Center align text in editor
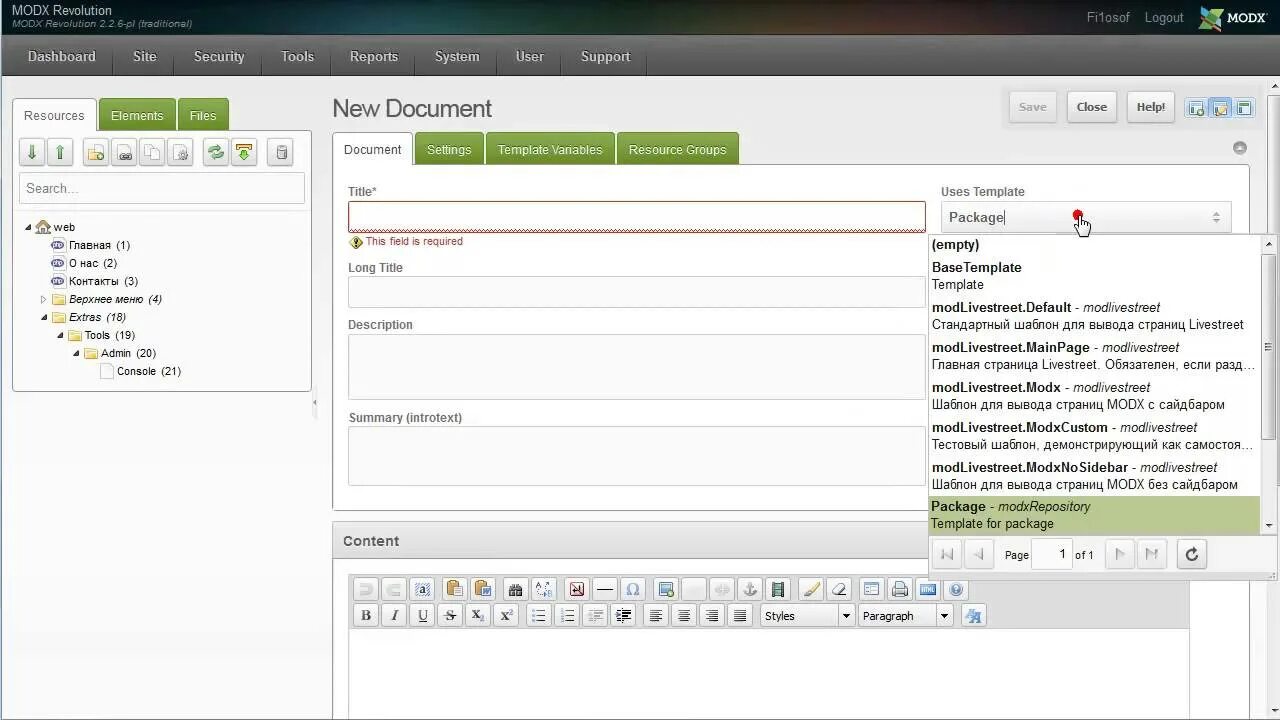 (x=684, y=616)
